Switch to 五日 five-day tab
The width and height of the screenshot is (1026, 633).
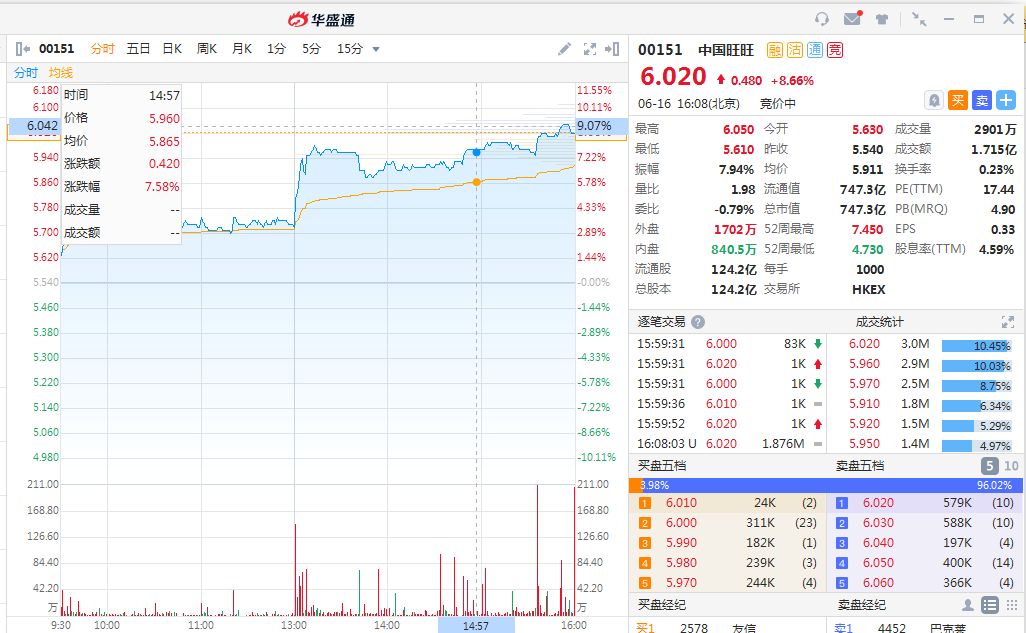(138, 49)
